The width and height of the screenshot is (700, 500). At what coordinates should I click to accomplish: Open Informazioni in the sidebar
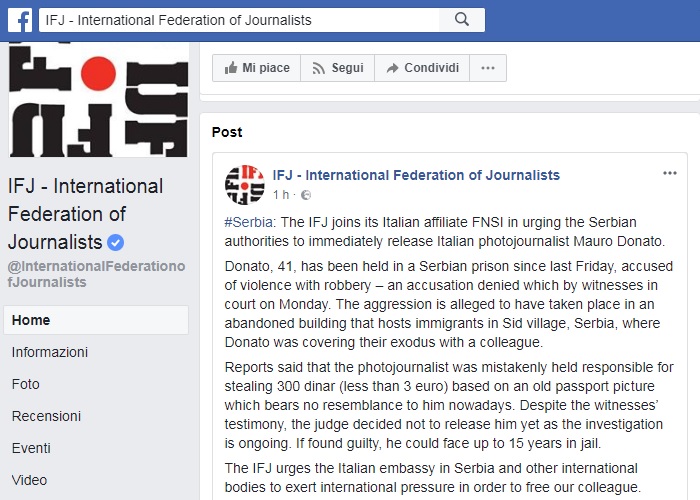click(50, 352)
